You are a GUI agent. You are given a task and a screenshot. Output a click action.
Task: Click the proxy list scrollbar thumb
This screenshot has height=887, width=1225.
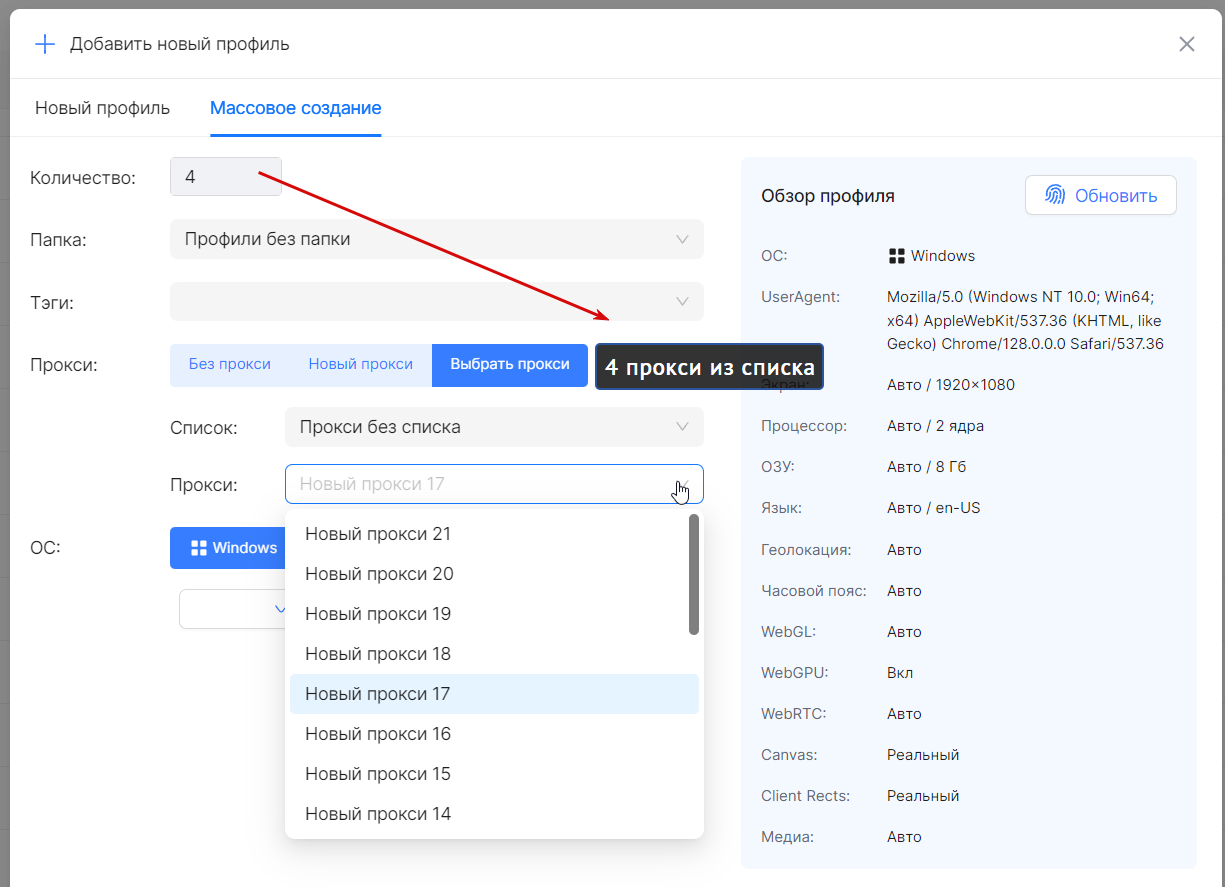[x=694, y=574]
